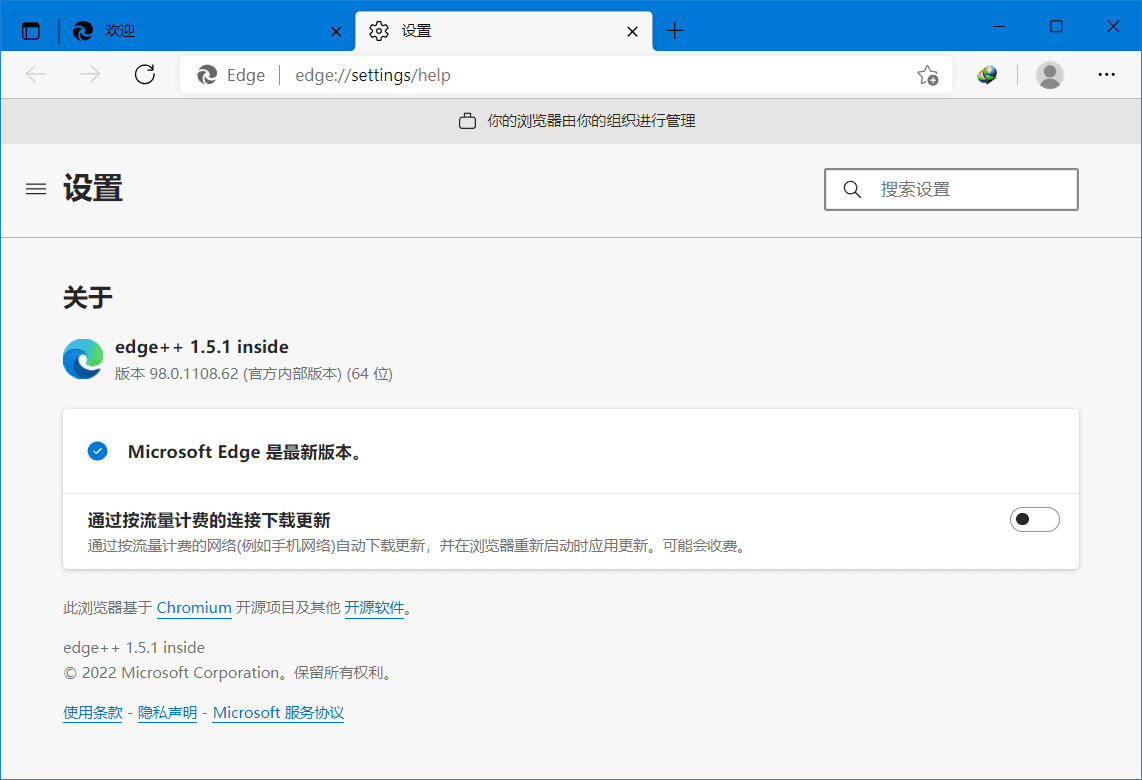The height and width of the screenshot is (780, 1142).
Task: Close the 设置 tab
Action: 632,31
